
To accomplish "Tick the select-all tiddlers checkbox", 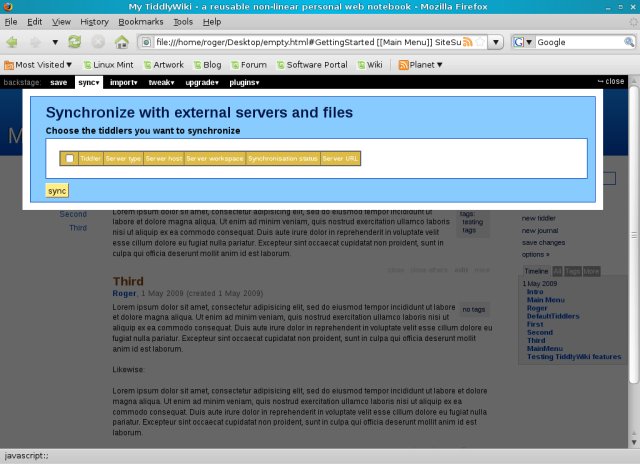I will tap(69, 158).
